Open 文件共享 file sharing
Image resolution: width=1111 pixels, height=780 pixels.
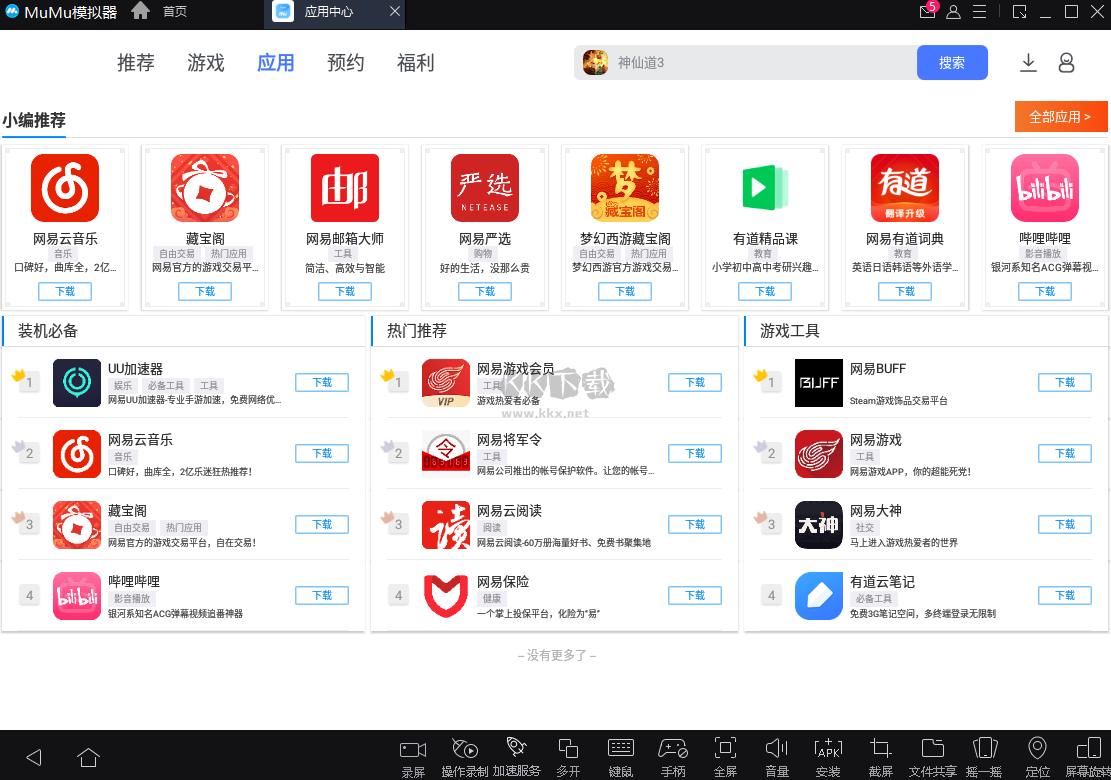coord(933,755)
